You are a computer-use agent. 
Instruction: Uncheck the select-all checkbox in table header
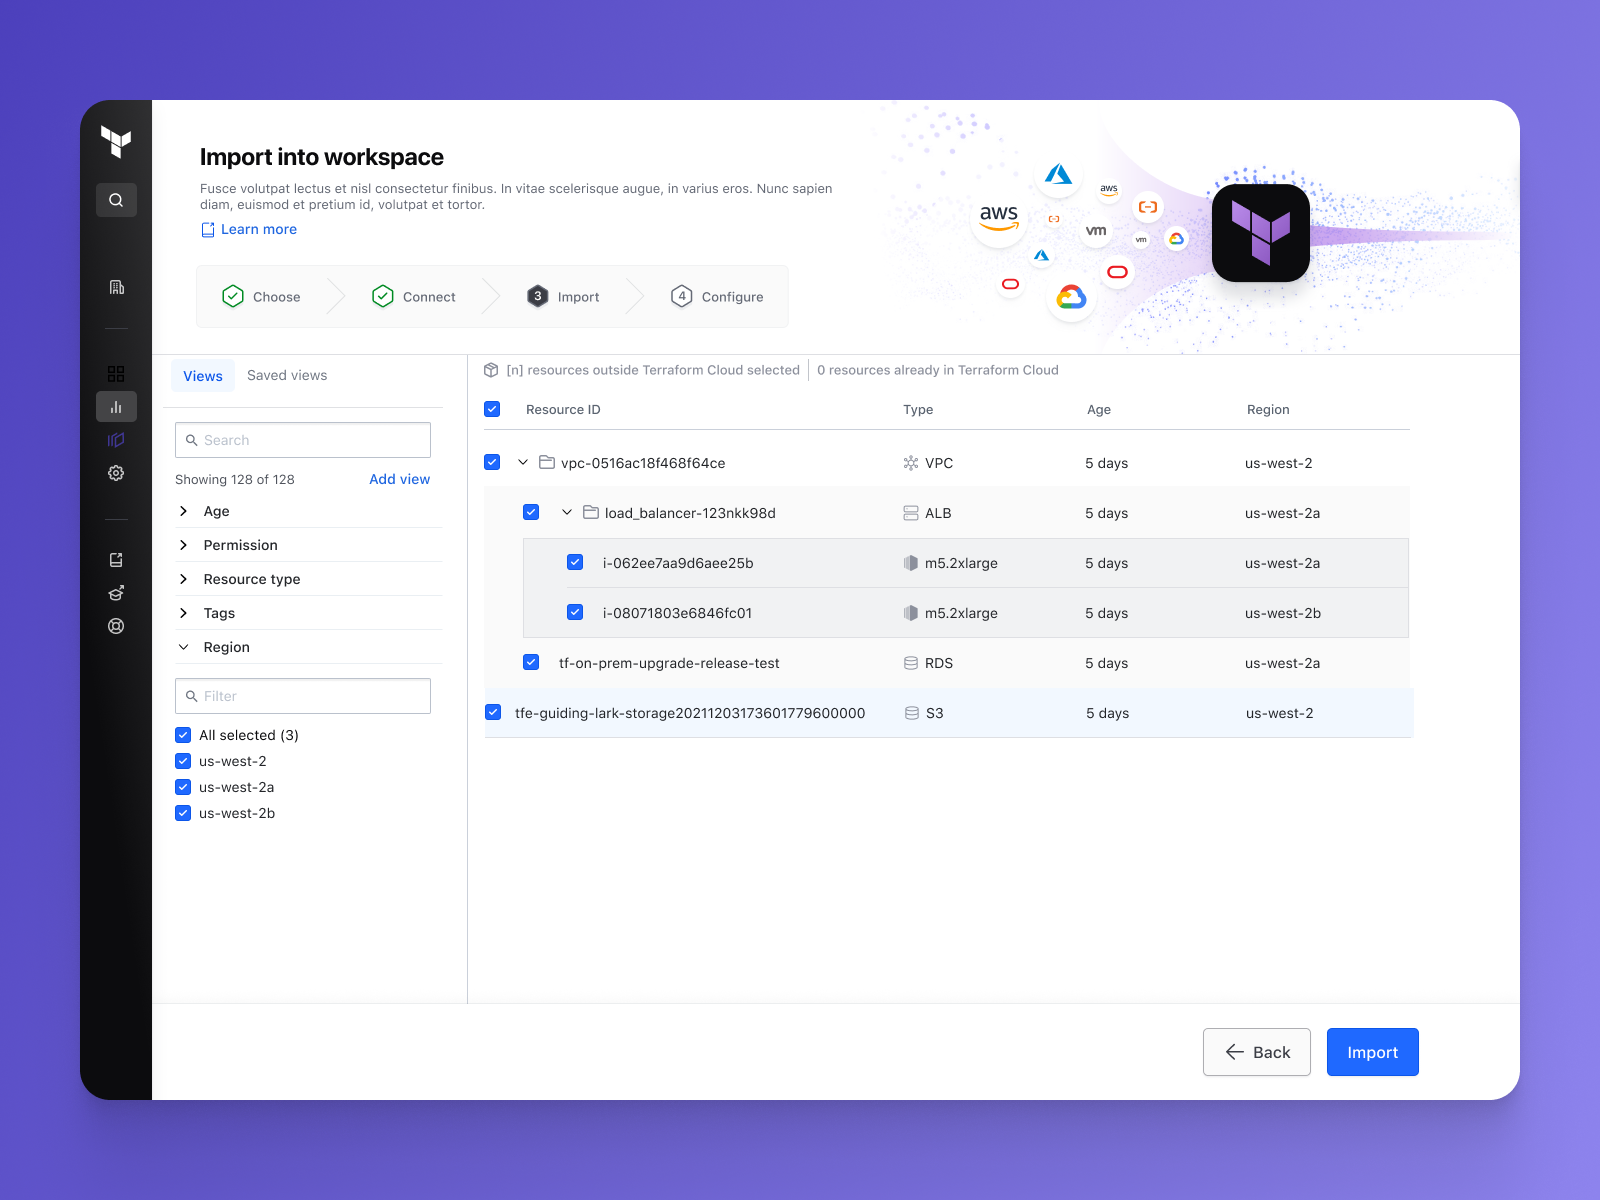492,409
